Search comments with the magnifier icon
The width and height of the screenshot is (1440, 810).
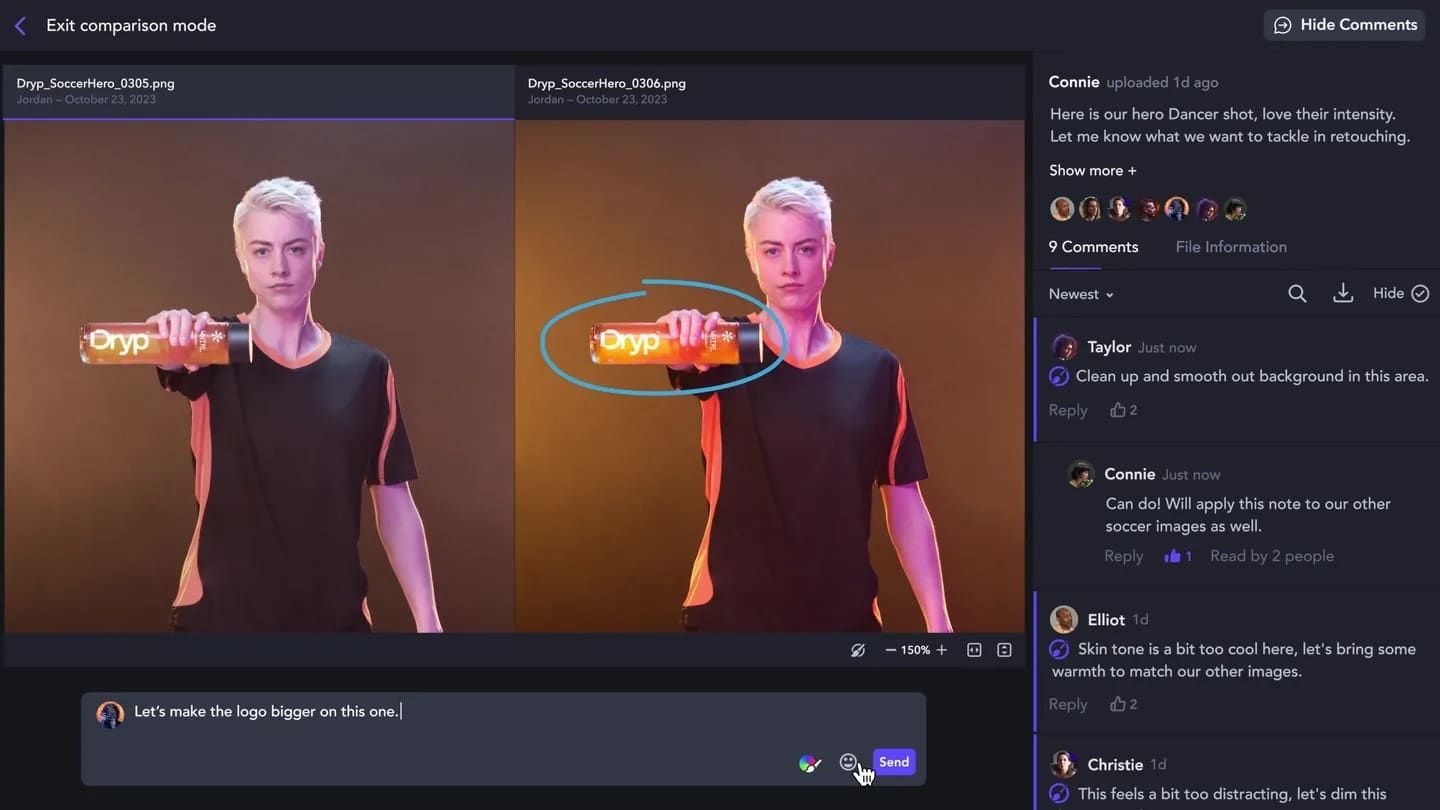(1297, 294)
